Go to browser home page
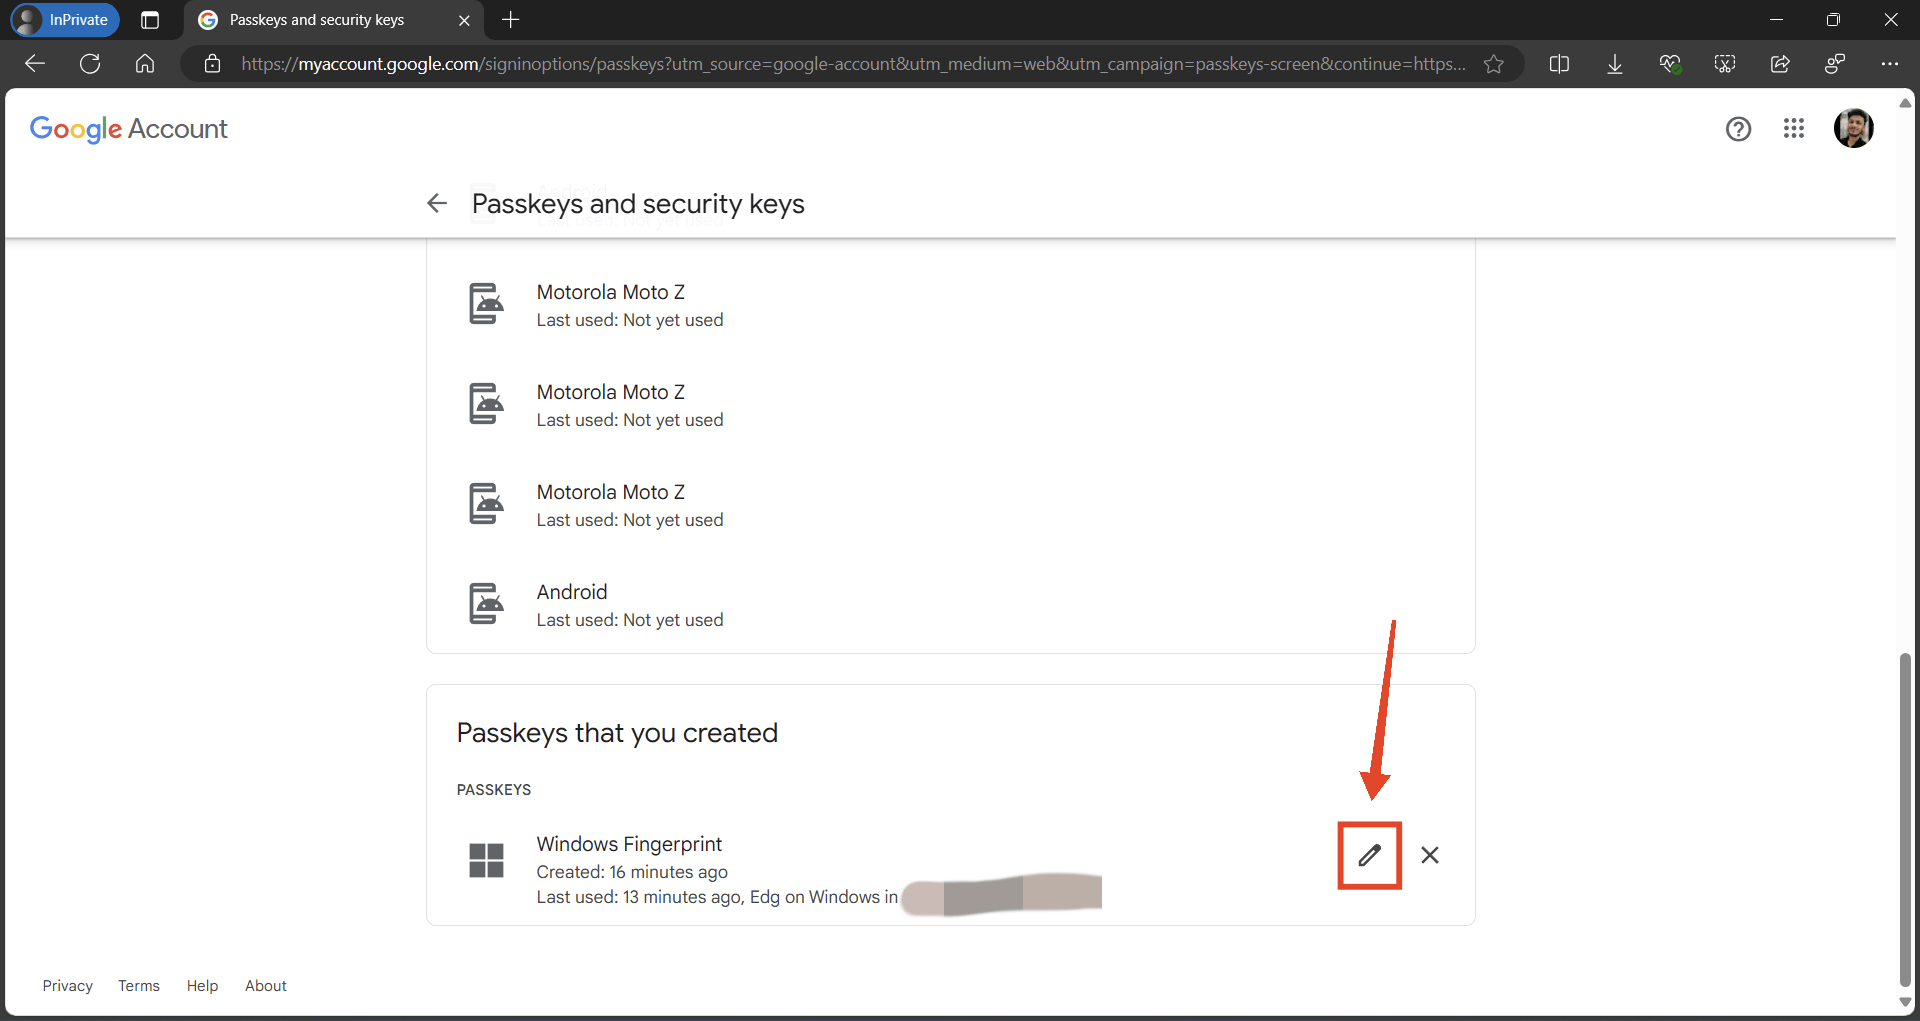This screenshot has height=1021, width=1920. pos(145,64)
